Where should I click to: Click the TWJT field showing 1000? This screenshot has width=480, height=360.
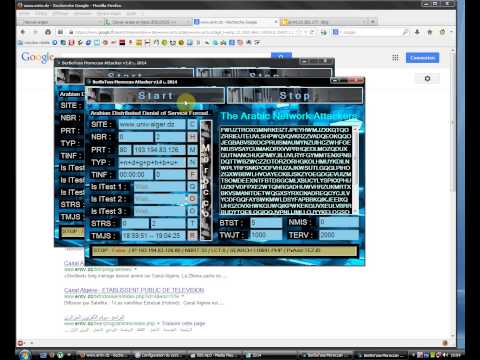click(266, 235)
